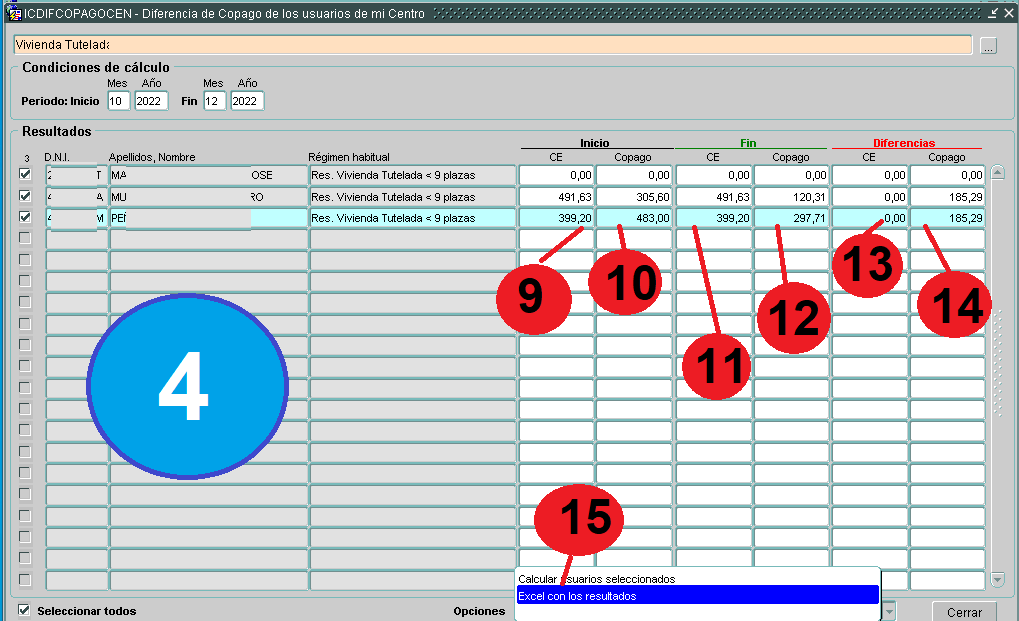Check the first row's selection checkbox

pyautogui.click(x=25, y=174)
